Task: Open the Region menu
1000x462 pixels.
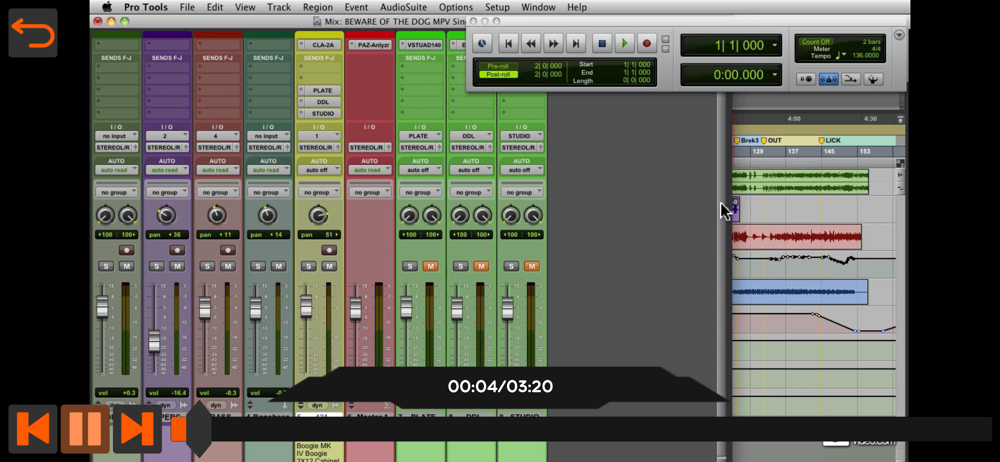Action: tap(318, 7)
